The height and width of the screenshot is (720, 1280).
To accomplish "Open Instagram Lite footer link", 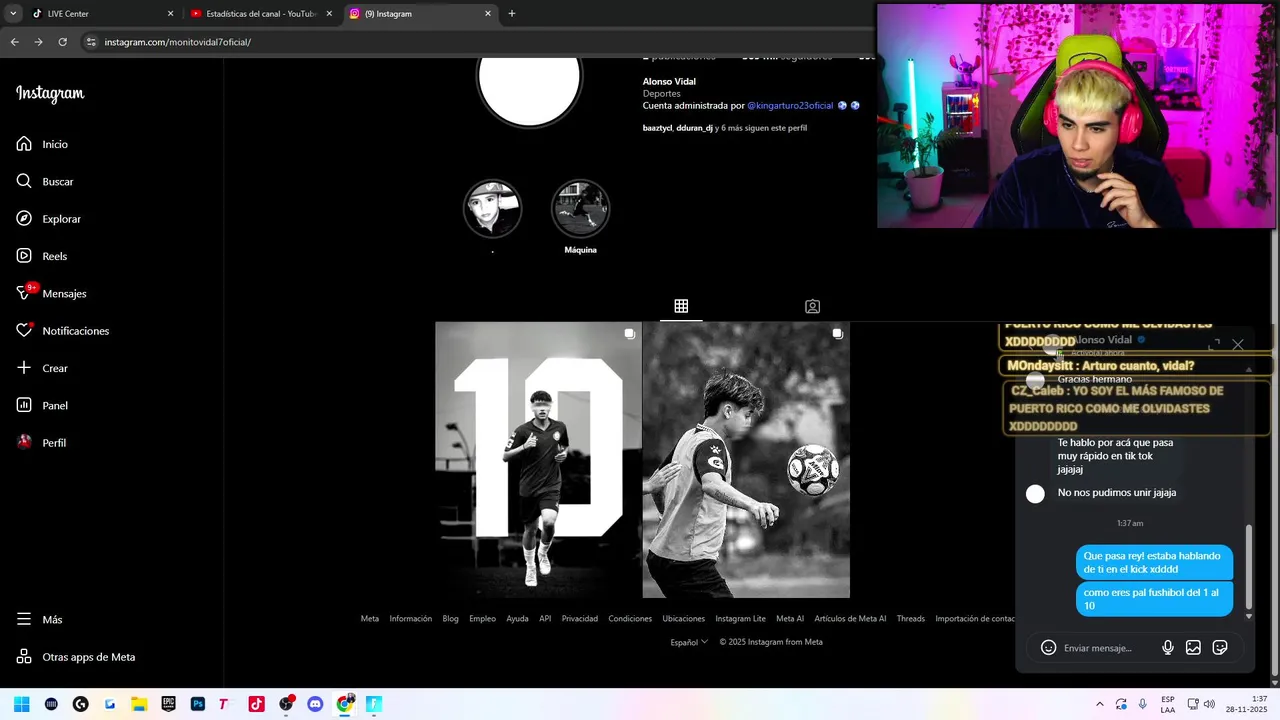I will [740, 619].
